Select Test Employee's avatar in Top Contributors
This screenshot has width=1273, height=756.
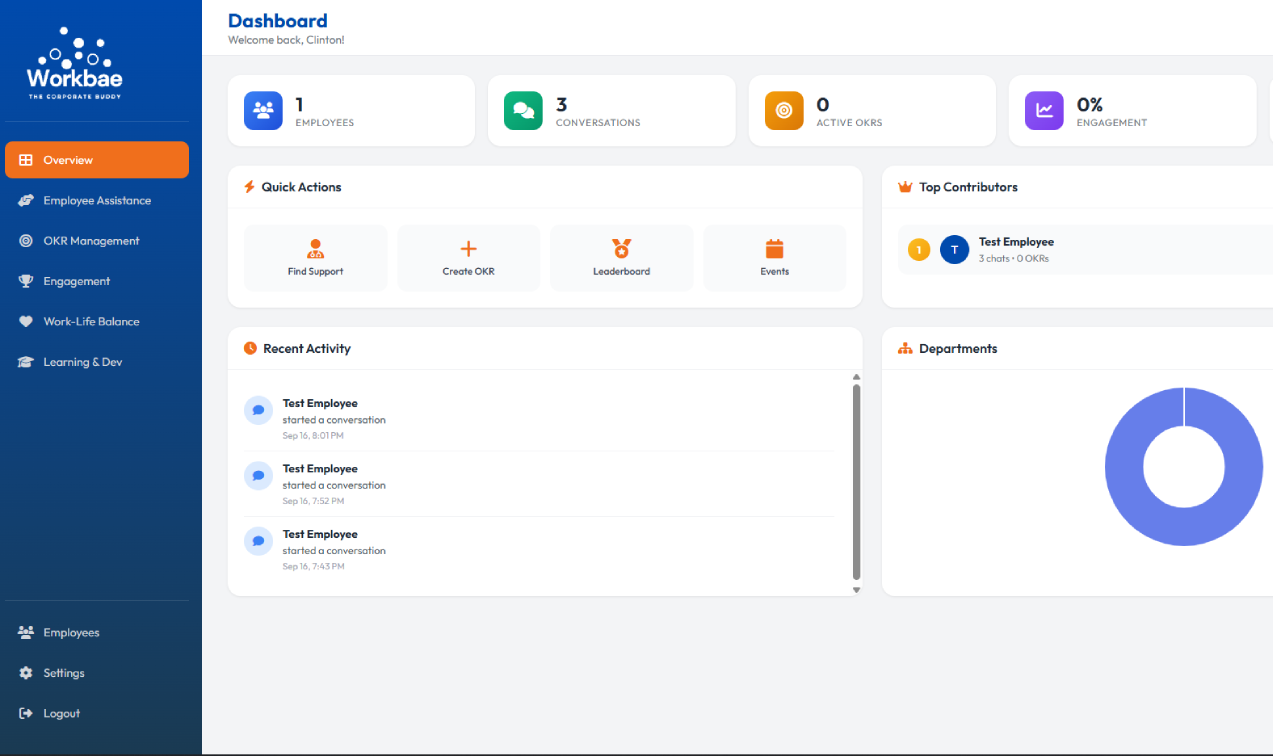pos(954,250)
